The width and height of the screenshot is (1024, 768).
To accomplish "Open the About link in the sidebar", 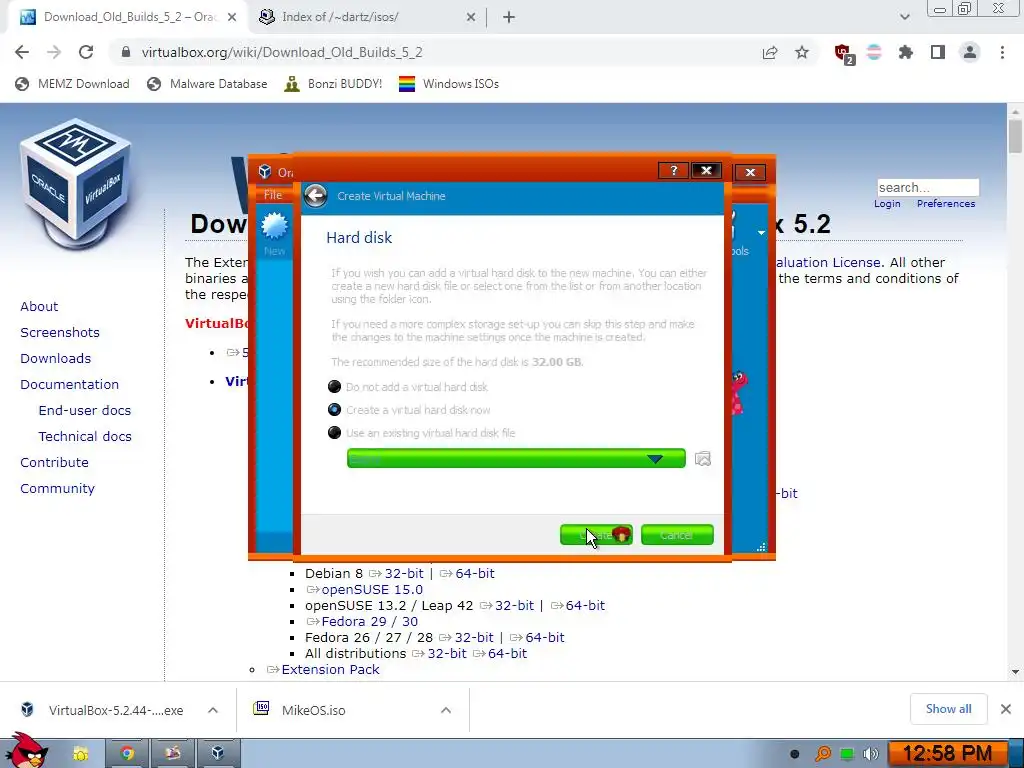I will (x=39, y=306).
